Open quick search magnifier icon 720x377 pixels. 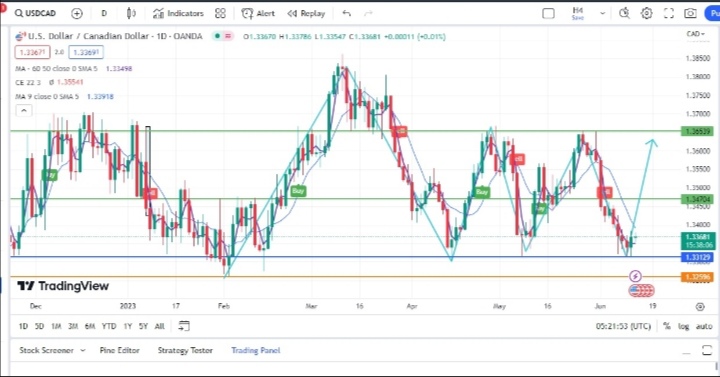(624, 13)
